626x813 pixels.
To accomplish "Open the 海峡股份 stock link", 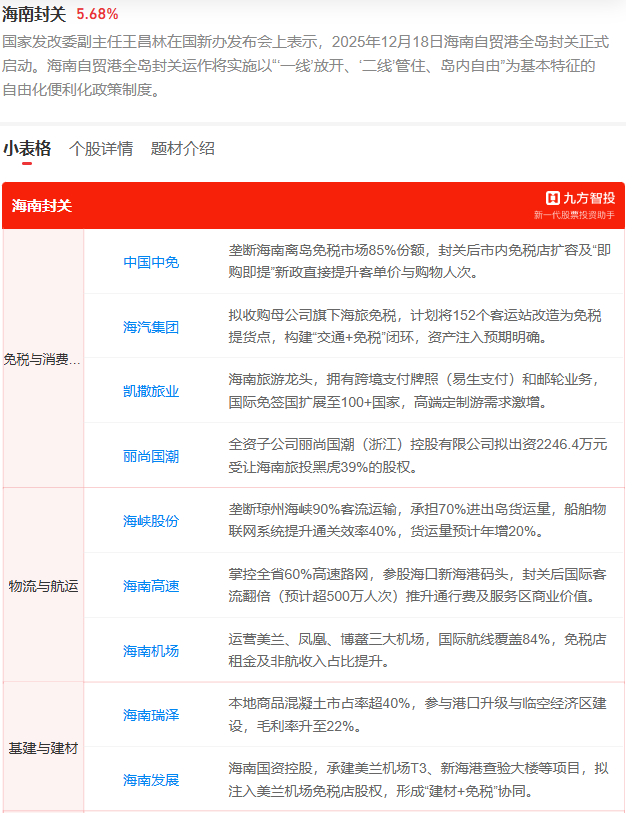I will tap(151, 521).
